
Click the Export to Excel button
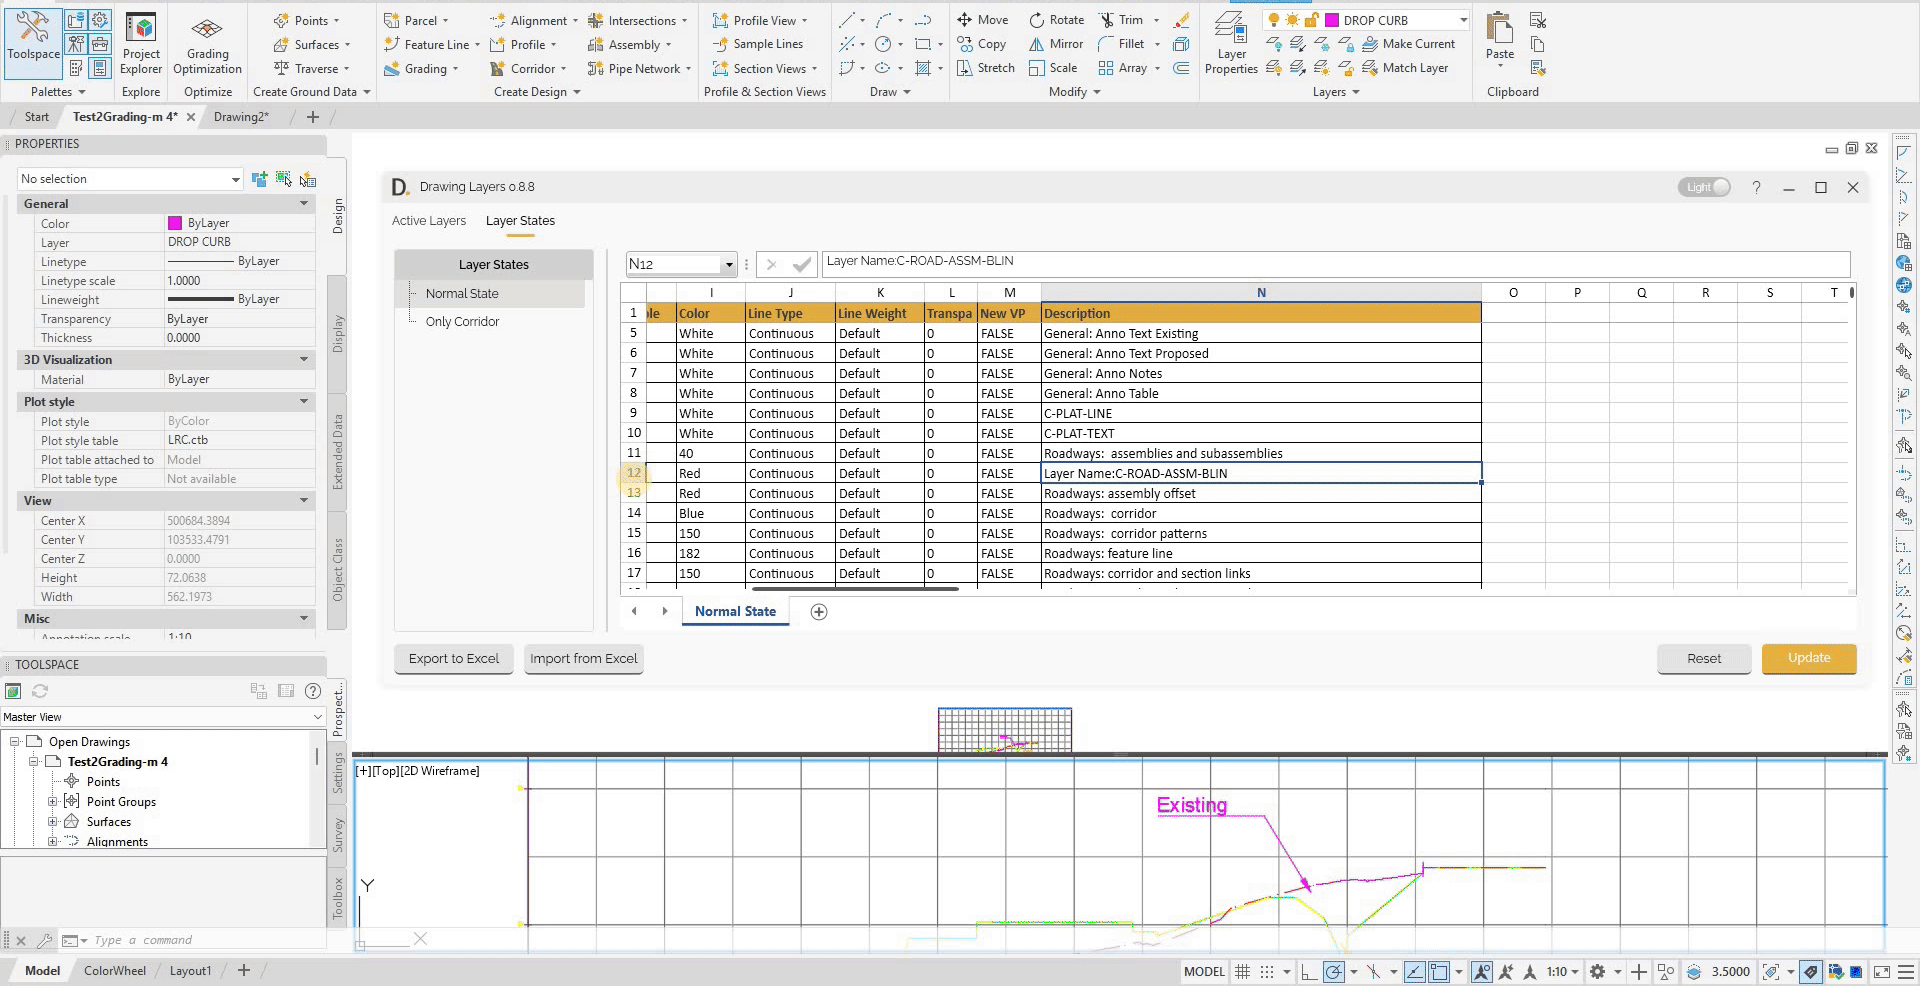[x=453, y=658]
